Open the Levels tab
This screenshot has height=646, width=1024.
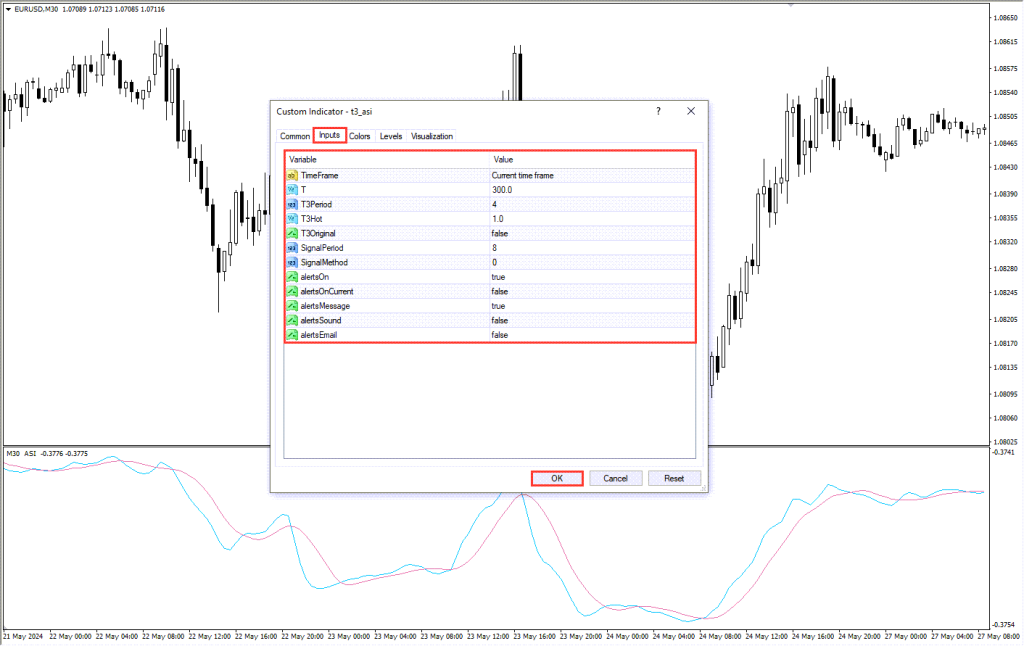pyautogui.click(x=391, y=136)
